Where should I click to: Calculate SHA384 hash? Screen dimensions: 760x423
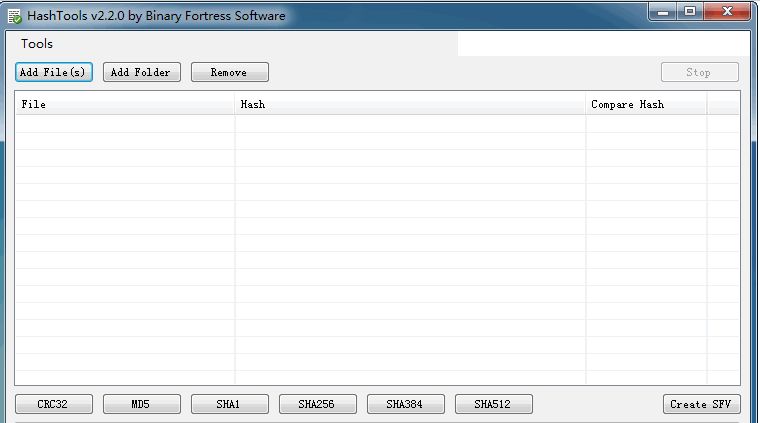pos(406,404)
